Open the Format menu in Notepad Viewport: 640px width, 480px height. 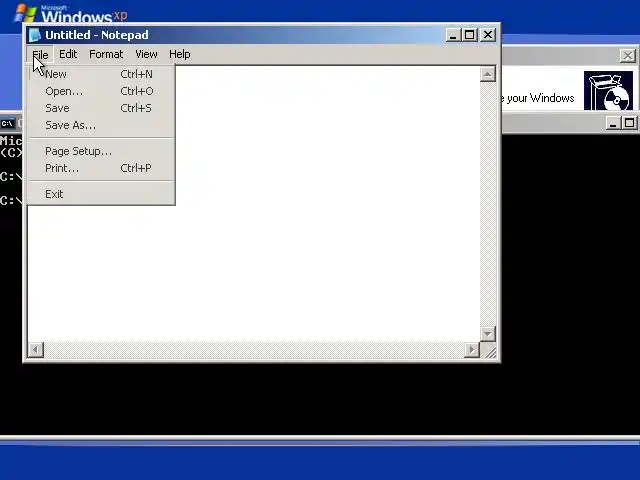click(106, 54)
